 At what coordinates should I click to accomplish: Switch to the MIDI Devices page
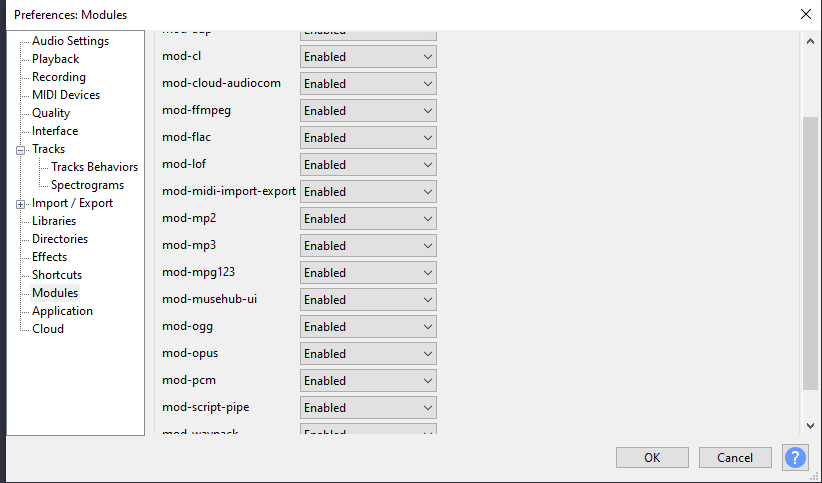coord(65,95)
